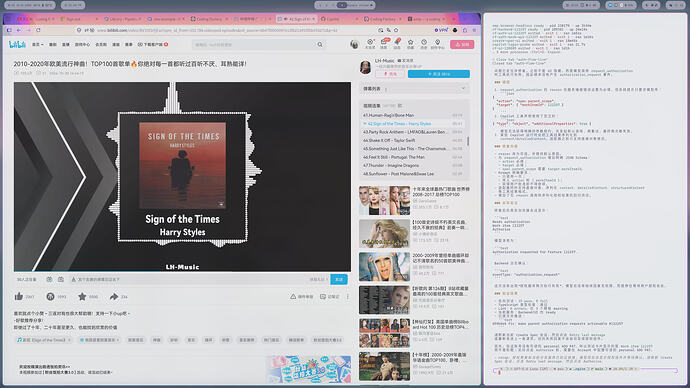The image size is (690, 388).
Task: Toggle the playlist view switch next to episode count
Action: pyautogui.click(x=400, y=106)
